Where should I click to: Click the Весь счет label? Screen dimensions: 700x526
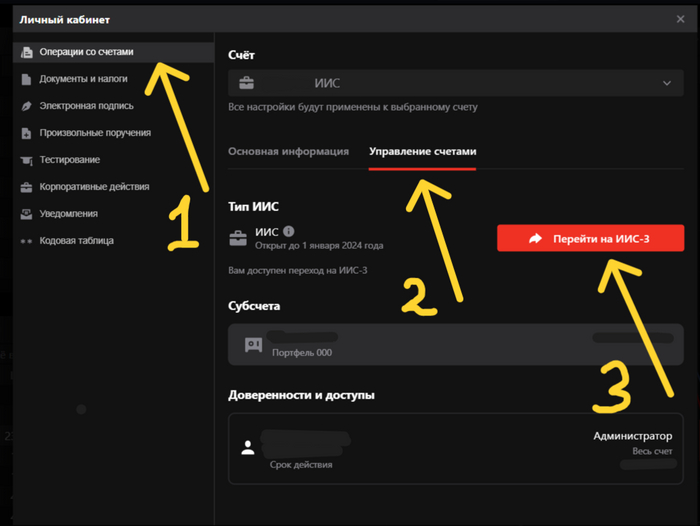(652, 451)
